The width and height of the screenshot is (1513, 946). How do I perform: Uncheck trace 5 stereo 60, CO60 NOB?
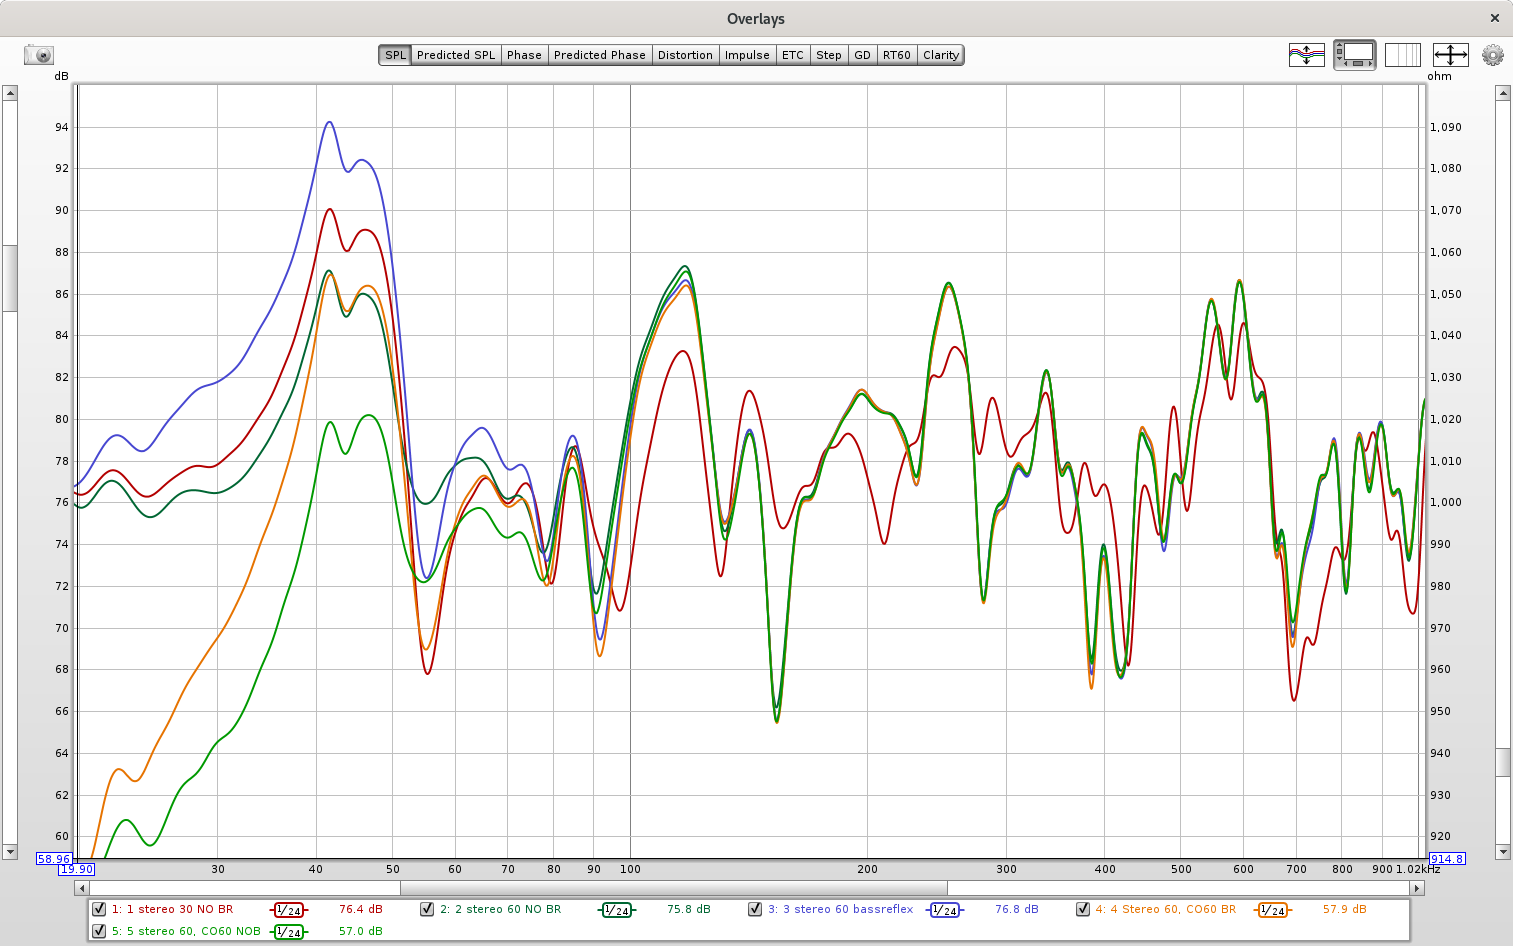coord(99,931)
